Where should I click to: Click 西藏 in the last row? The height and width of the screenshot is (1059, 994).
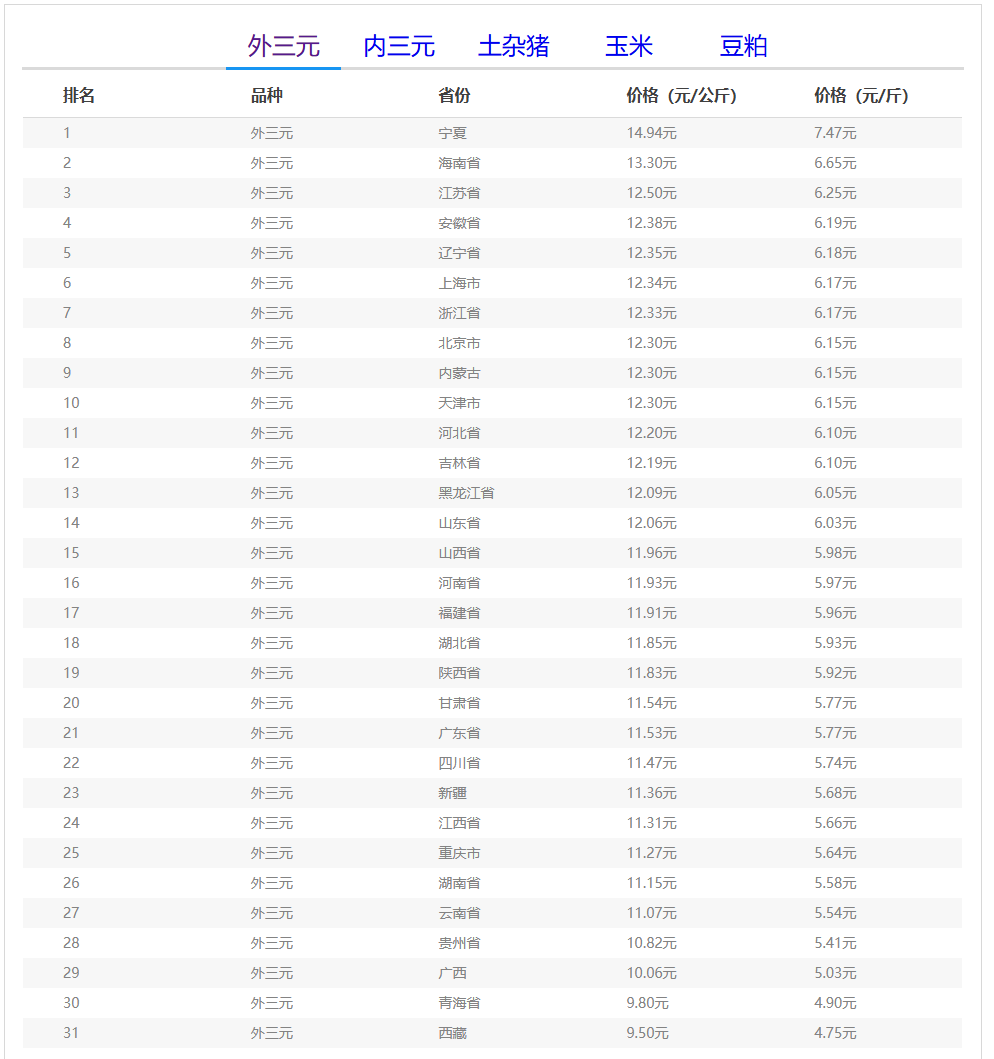click(x=452, y=1033)
